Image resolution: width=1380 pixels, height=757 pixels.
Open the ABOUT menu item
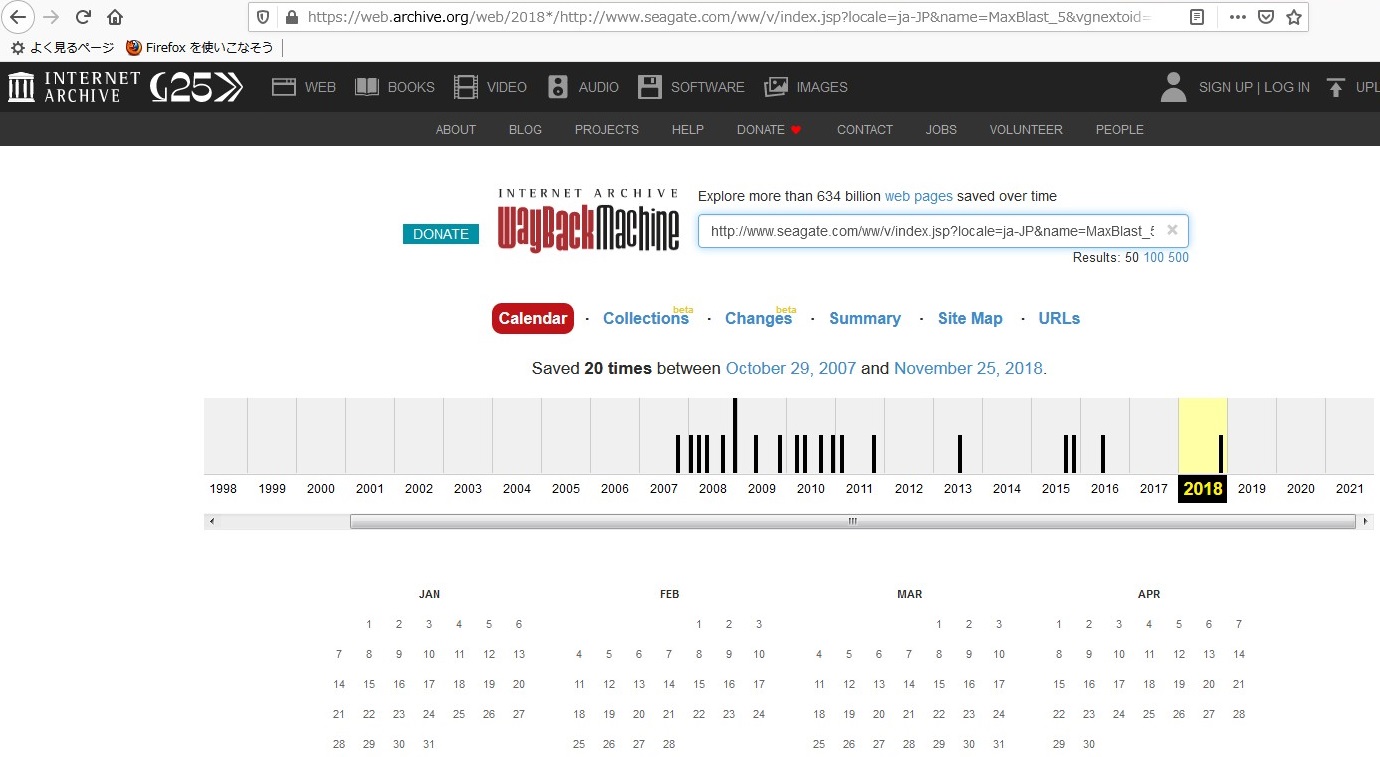point(455,129)
